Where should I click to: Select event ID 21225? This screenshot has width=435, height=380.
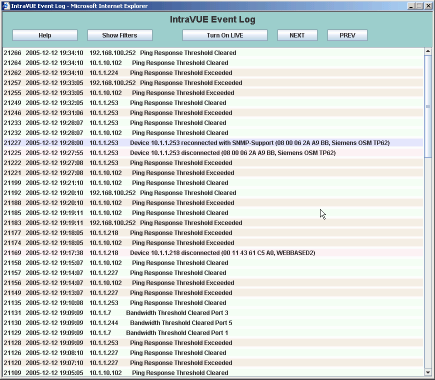12,153
